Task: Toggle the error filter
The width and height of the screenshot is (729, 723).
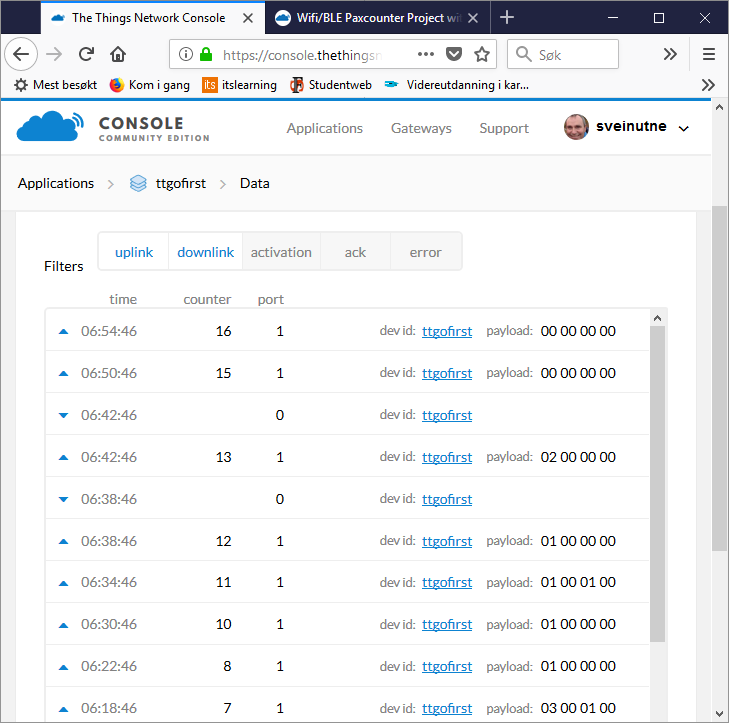Action: [x=425, y=252]
